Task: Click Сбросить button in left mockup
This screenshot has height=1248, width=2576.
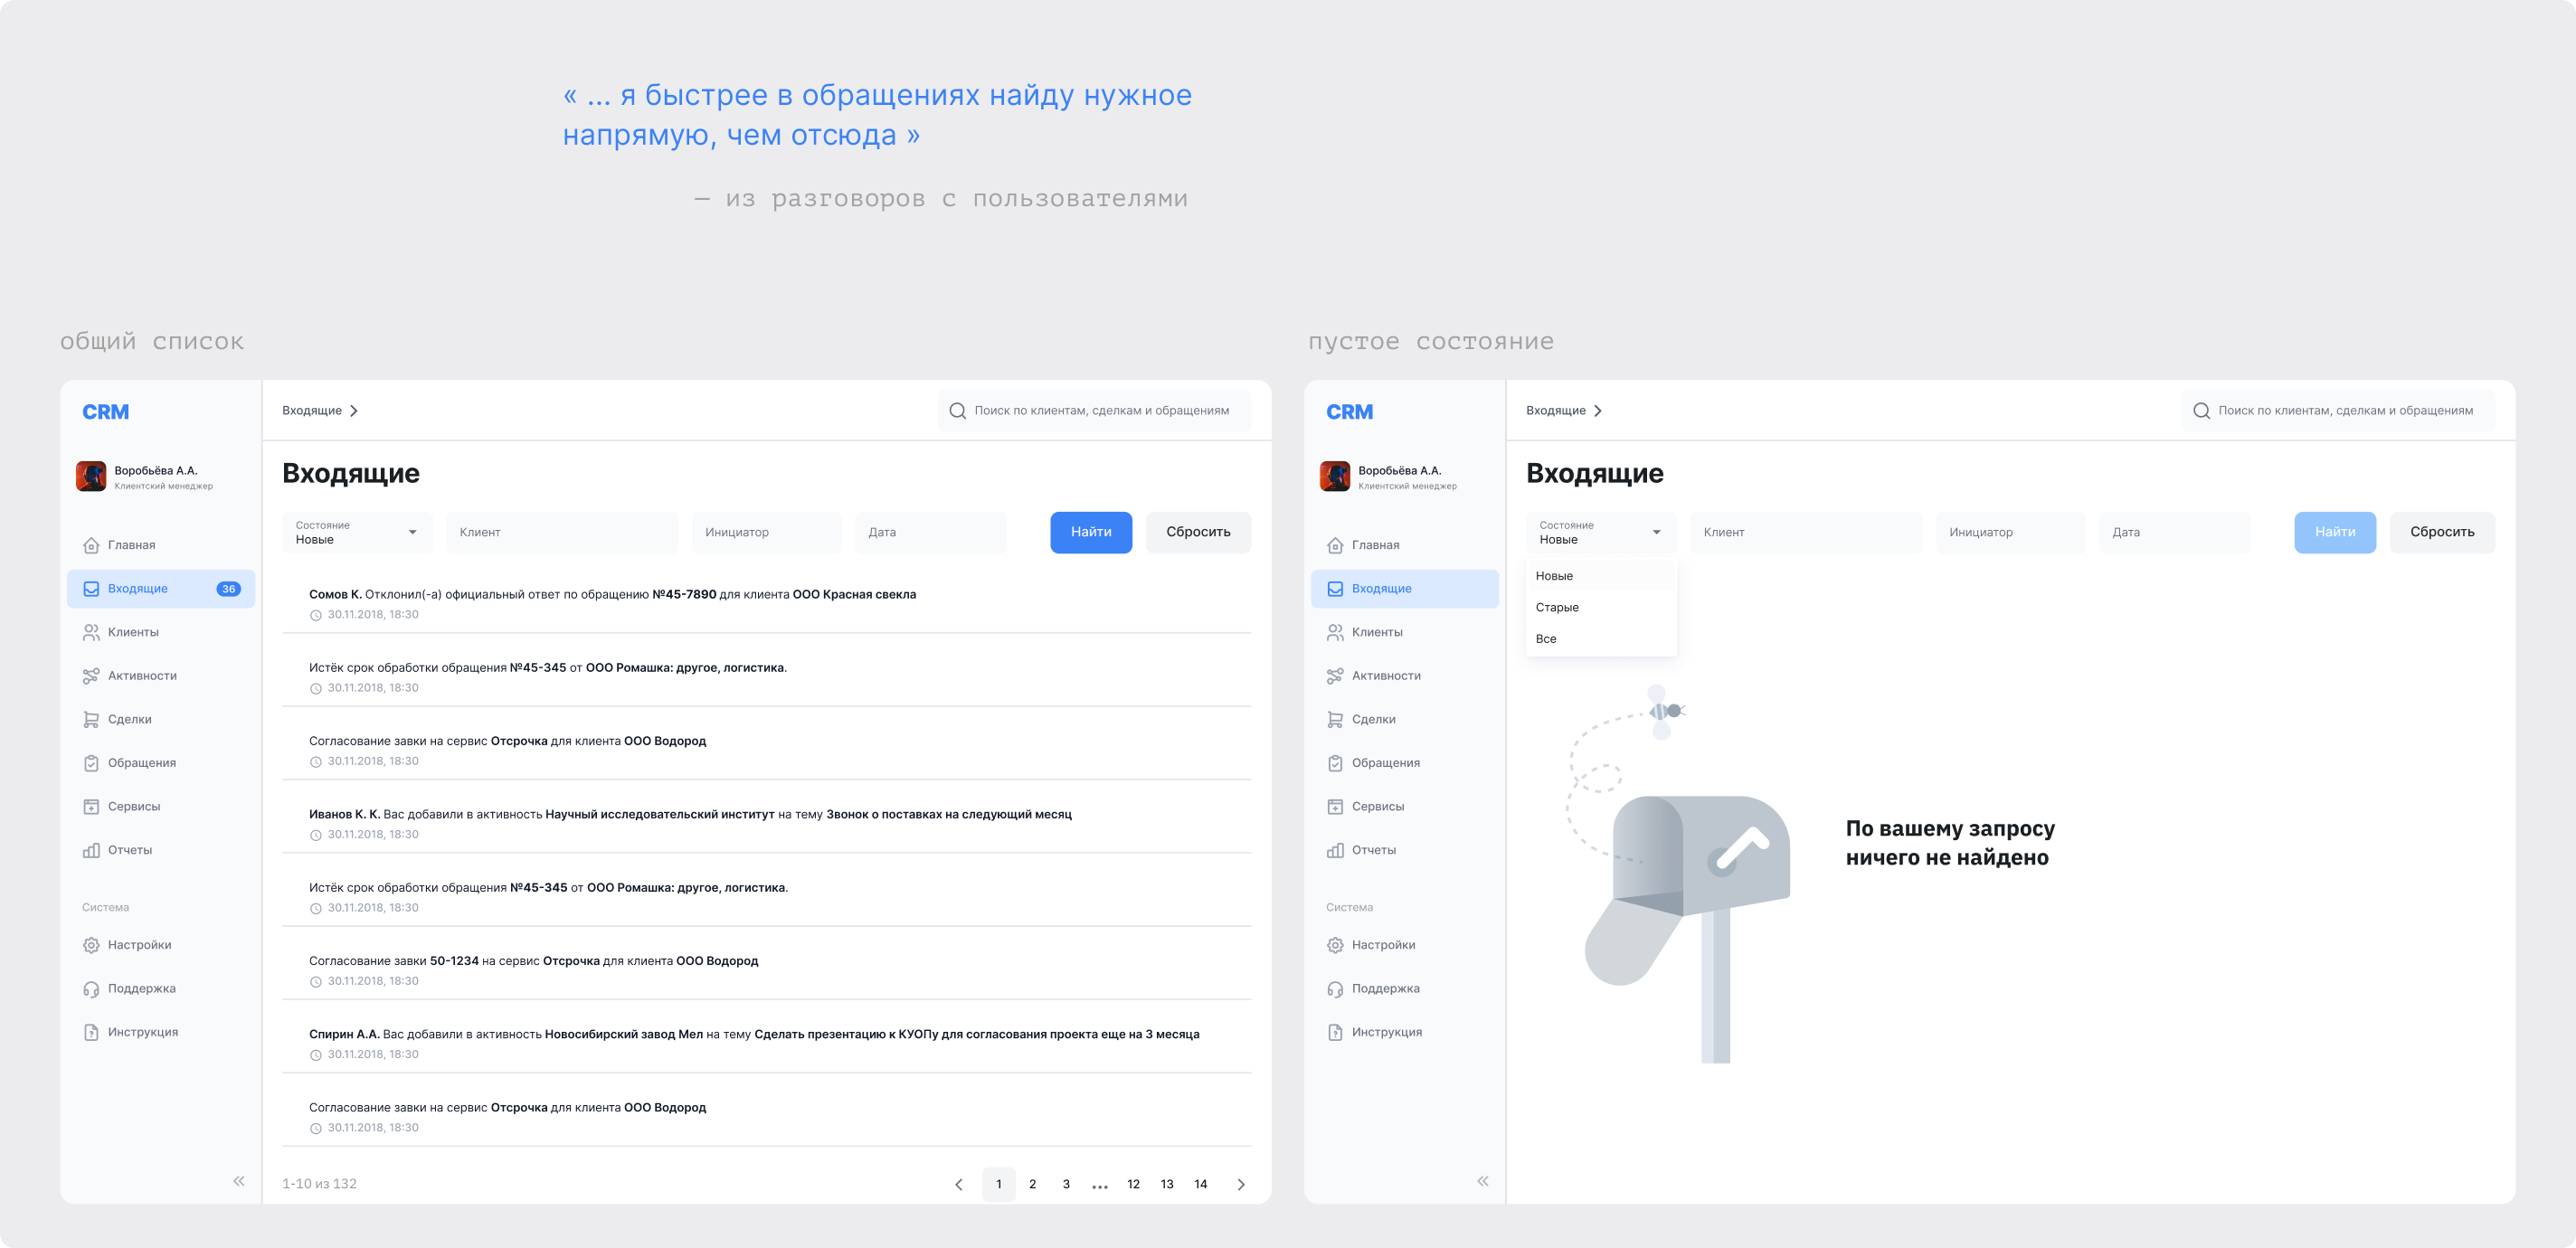Action: 1198,532
